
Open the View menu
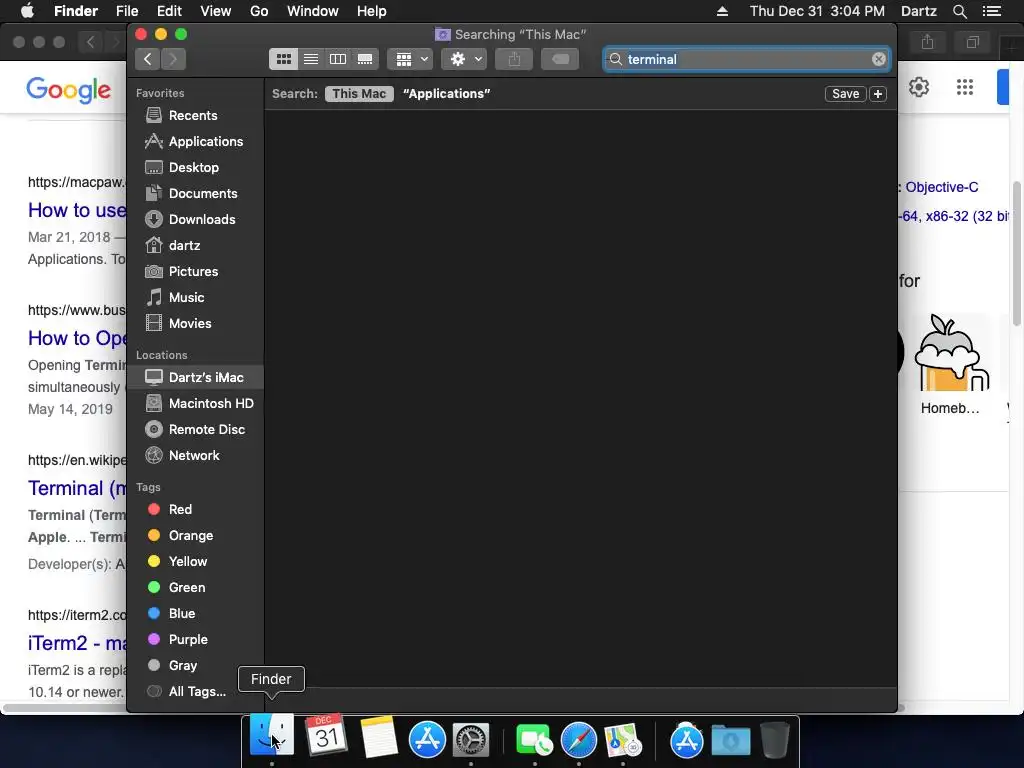click(x=216, y=11)
